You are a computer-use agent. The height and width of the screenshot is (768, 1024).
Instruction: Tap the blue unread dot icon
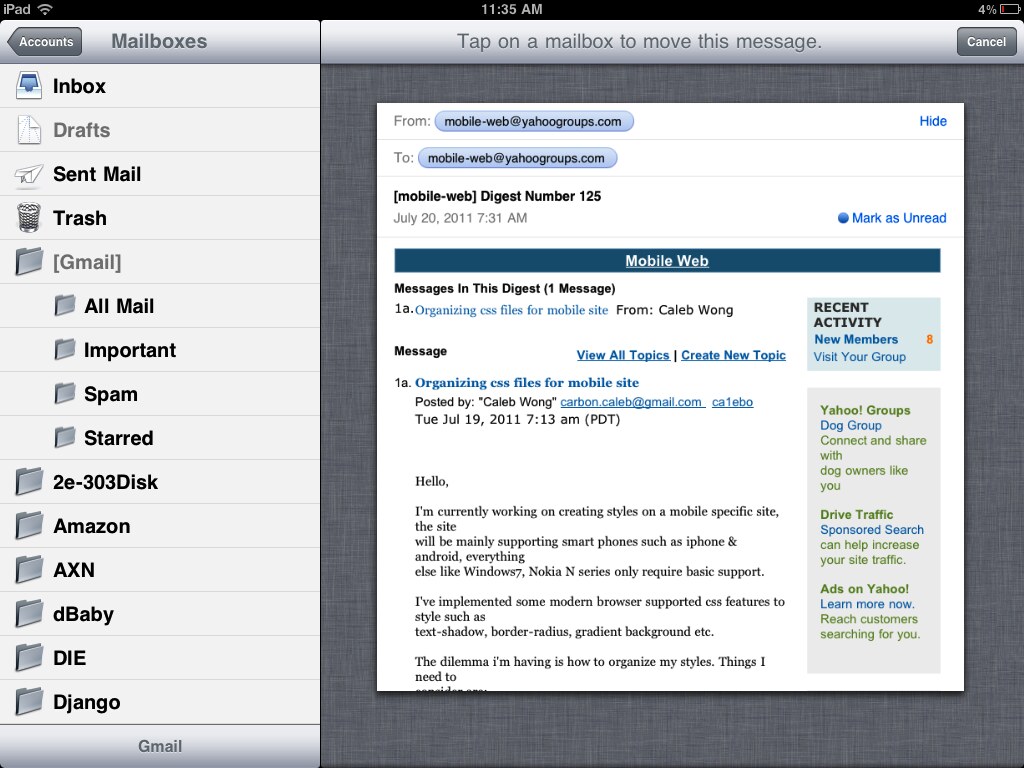[x=843, y=218]
